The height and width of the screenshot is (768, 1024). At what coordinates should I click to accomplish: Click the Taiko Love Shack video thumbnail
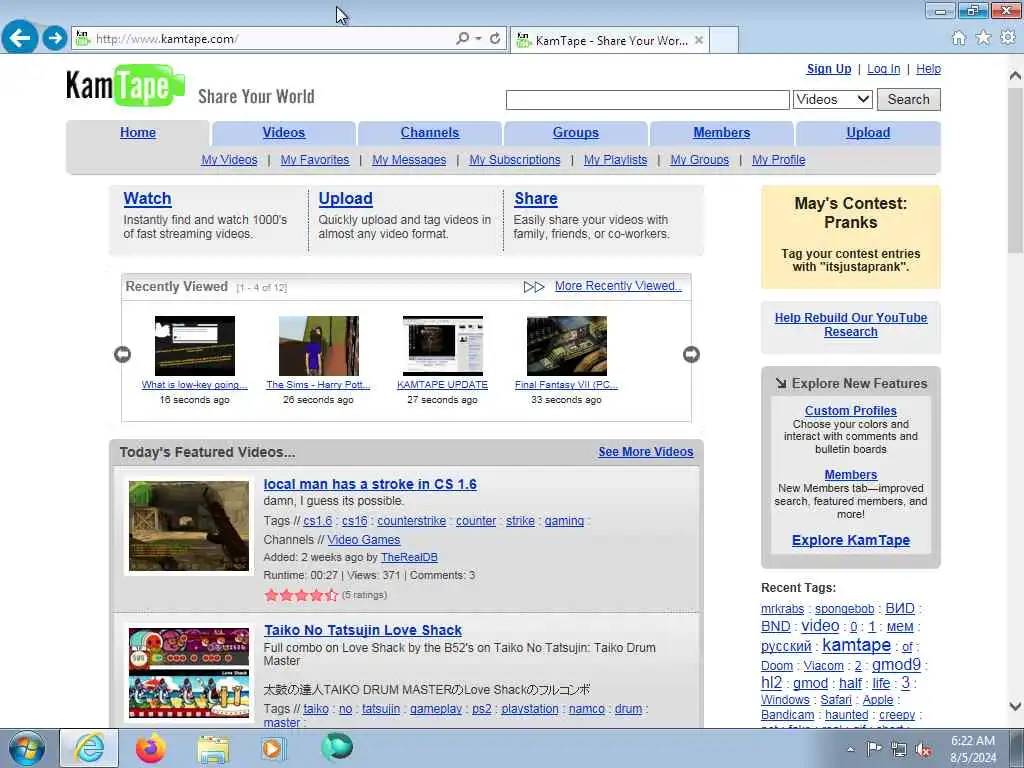[189, 673]
